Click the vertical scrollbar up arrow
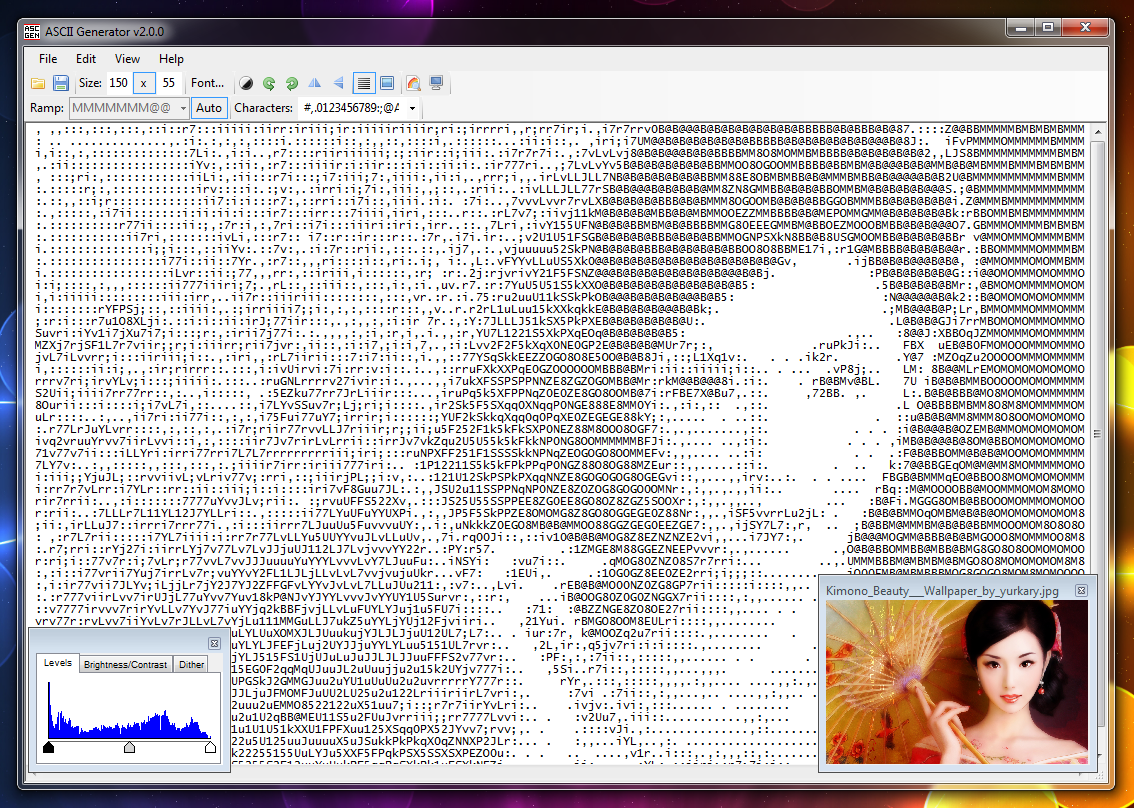The image size is (1134, 808). pos(1097,132)
